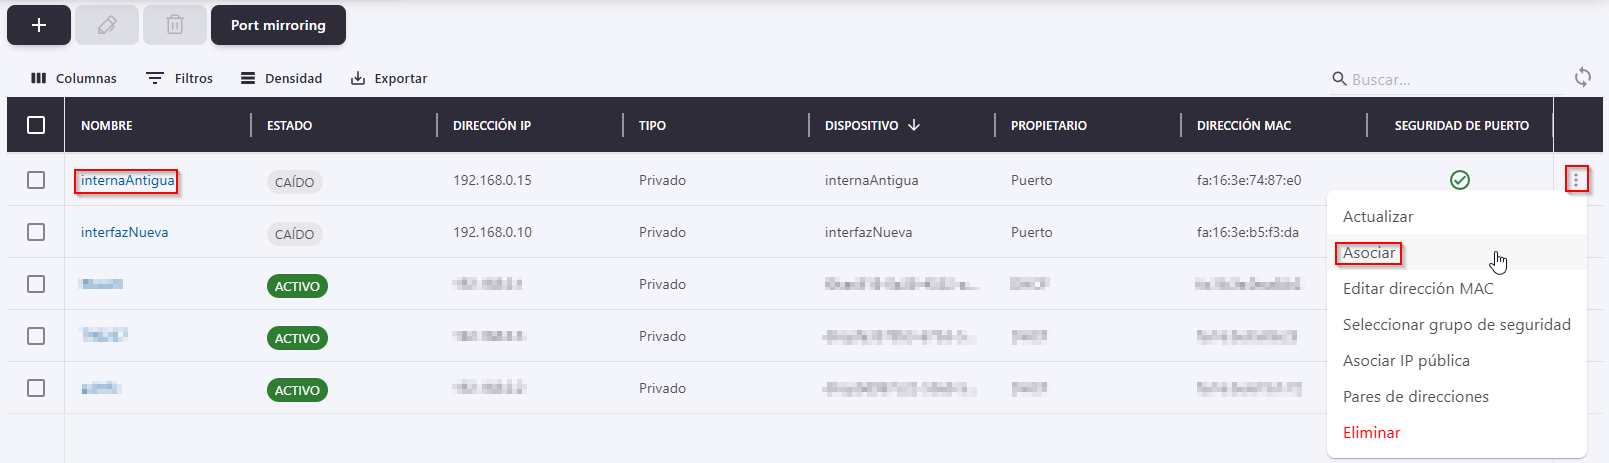The width and height of the screenshot is (1609, 463).
Task: Select Asociar from the context menu
Action: pyautogui.click(x=1369, y=253)
